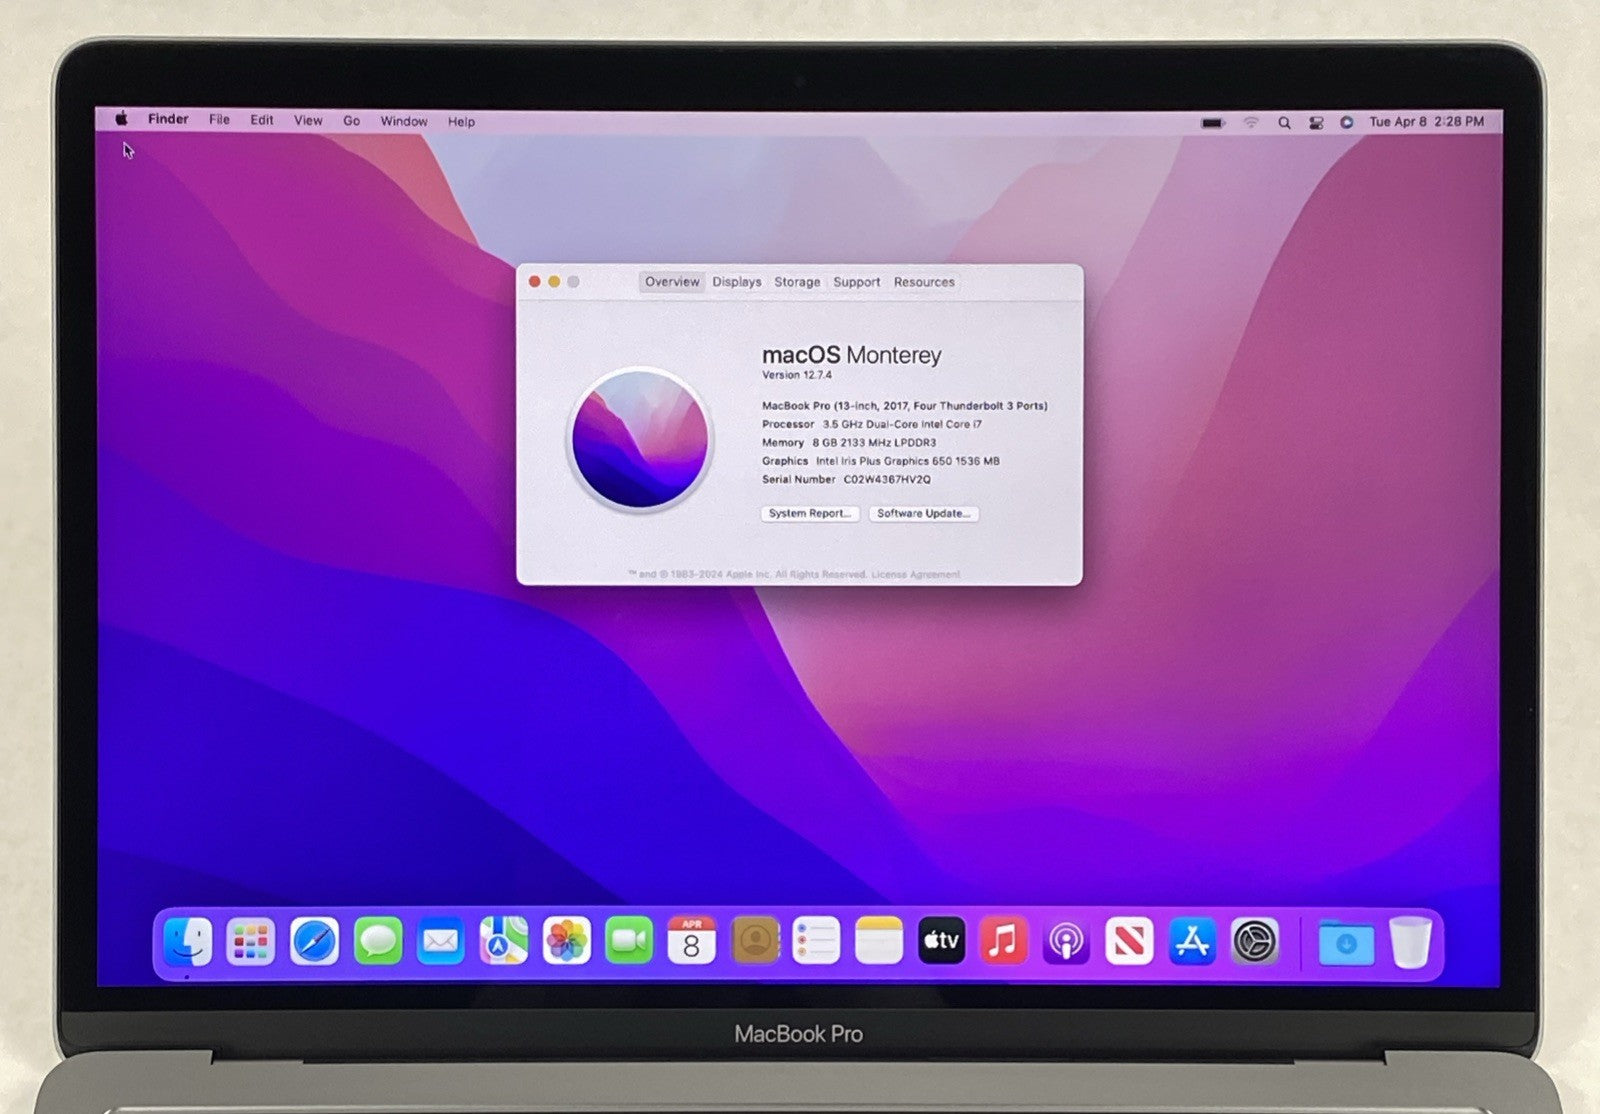Activate Siri from menu bar
1600x1114 pixels.
[1347, 122]
